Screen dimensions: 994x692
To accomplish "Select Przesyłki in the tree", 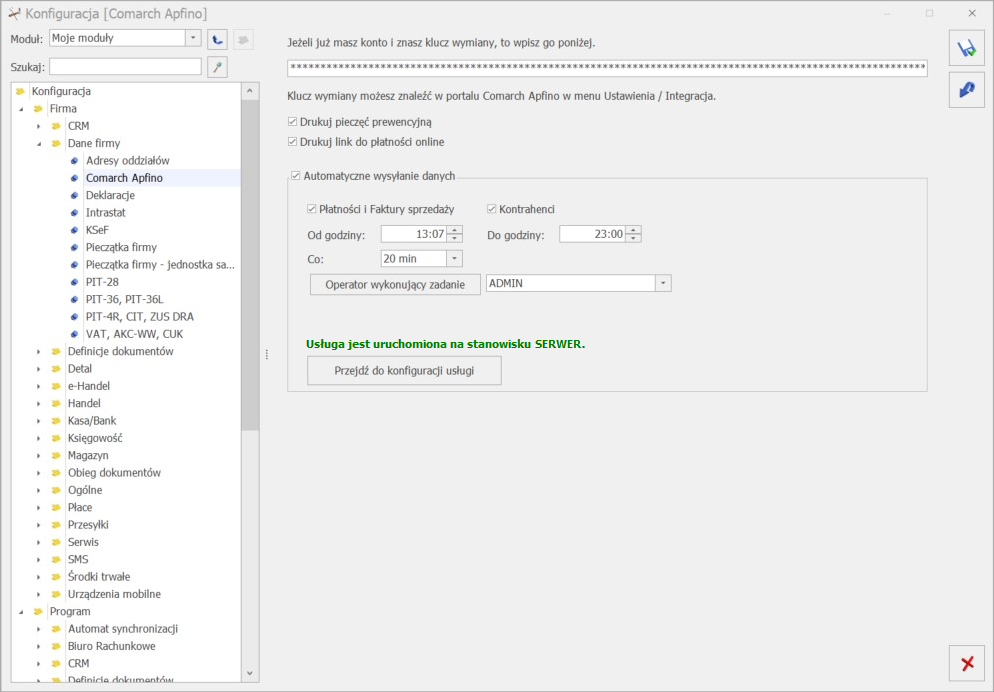I will click(88, 525).
